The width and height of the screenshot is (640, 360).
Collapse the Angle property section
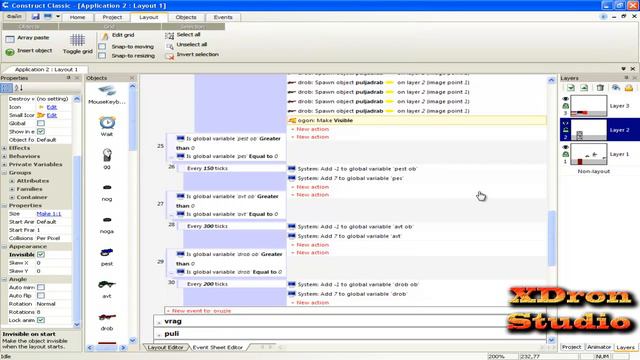point(4,279)
